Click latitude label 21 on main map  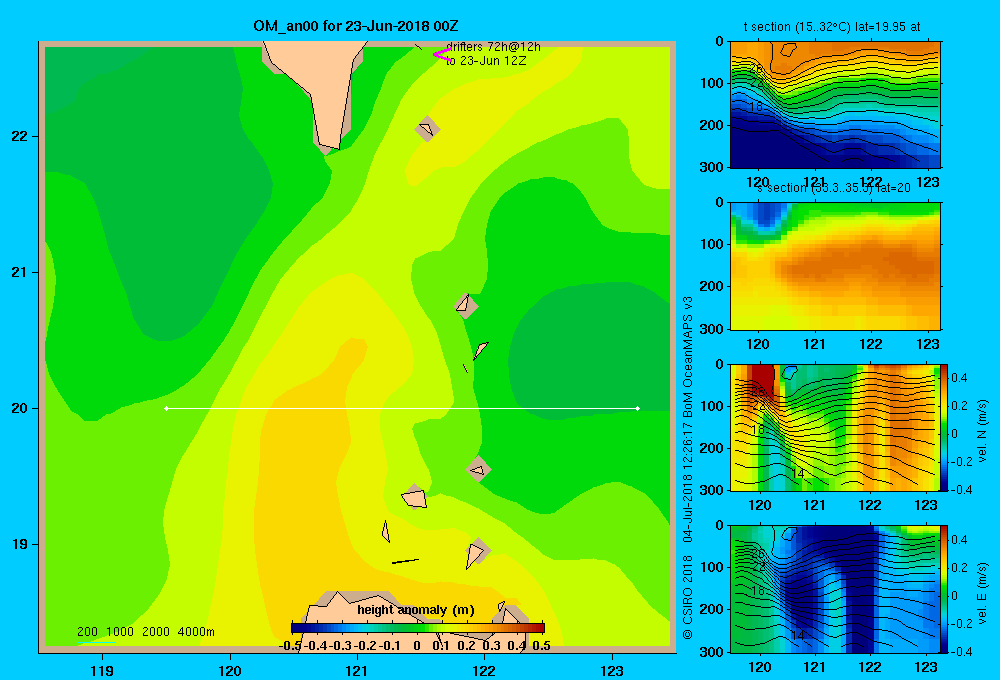(x=20, y=272)
